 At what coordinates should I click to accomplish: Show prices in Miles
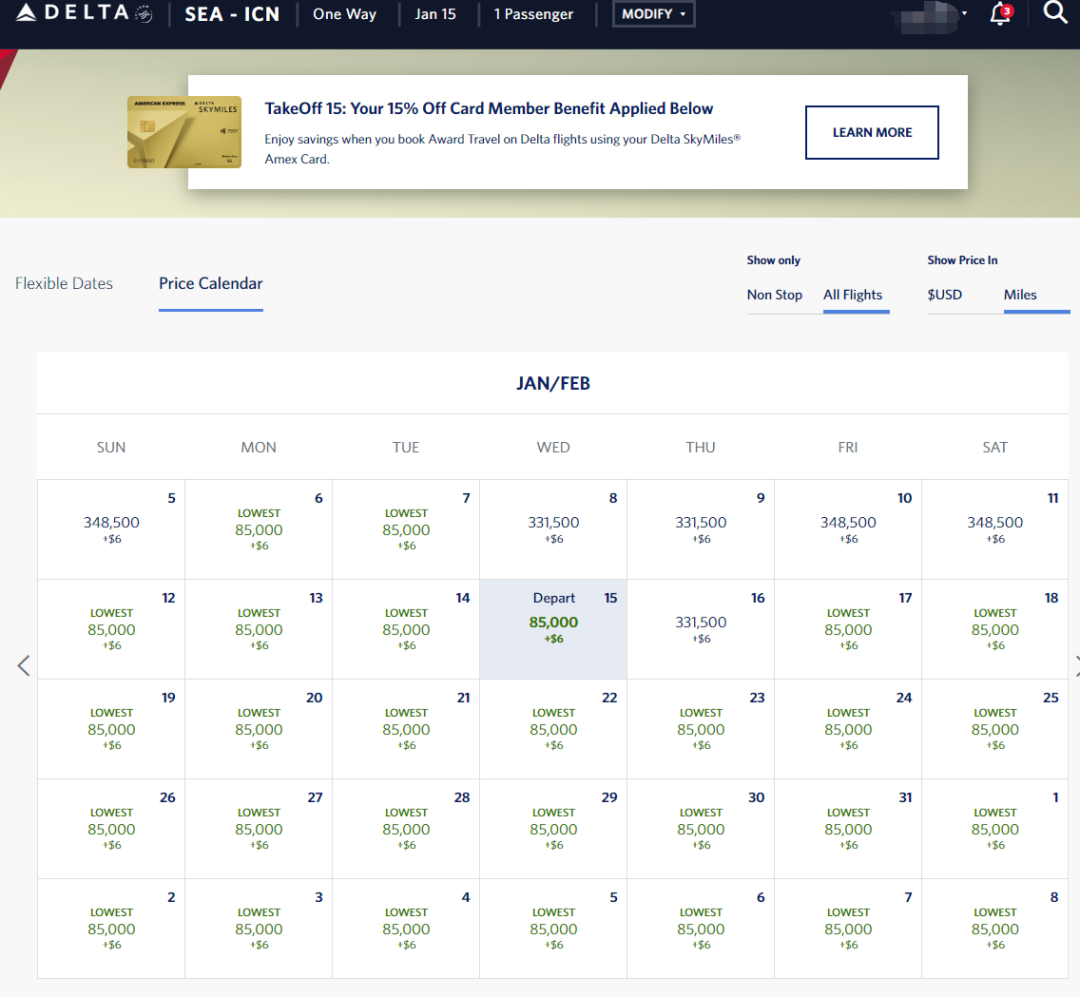(1020, 295)
